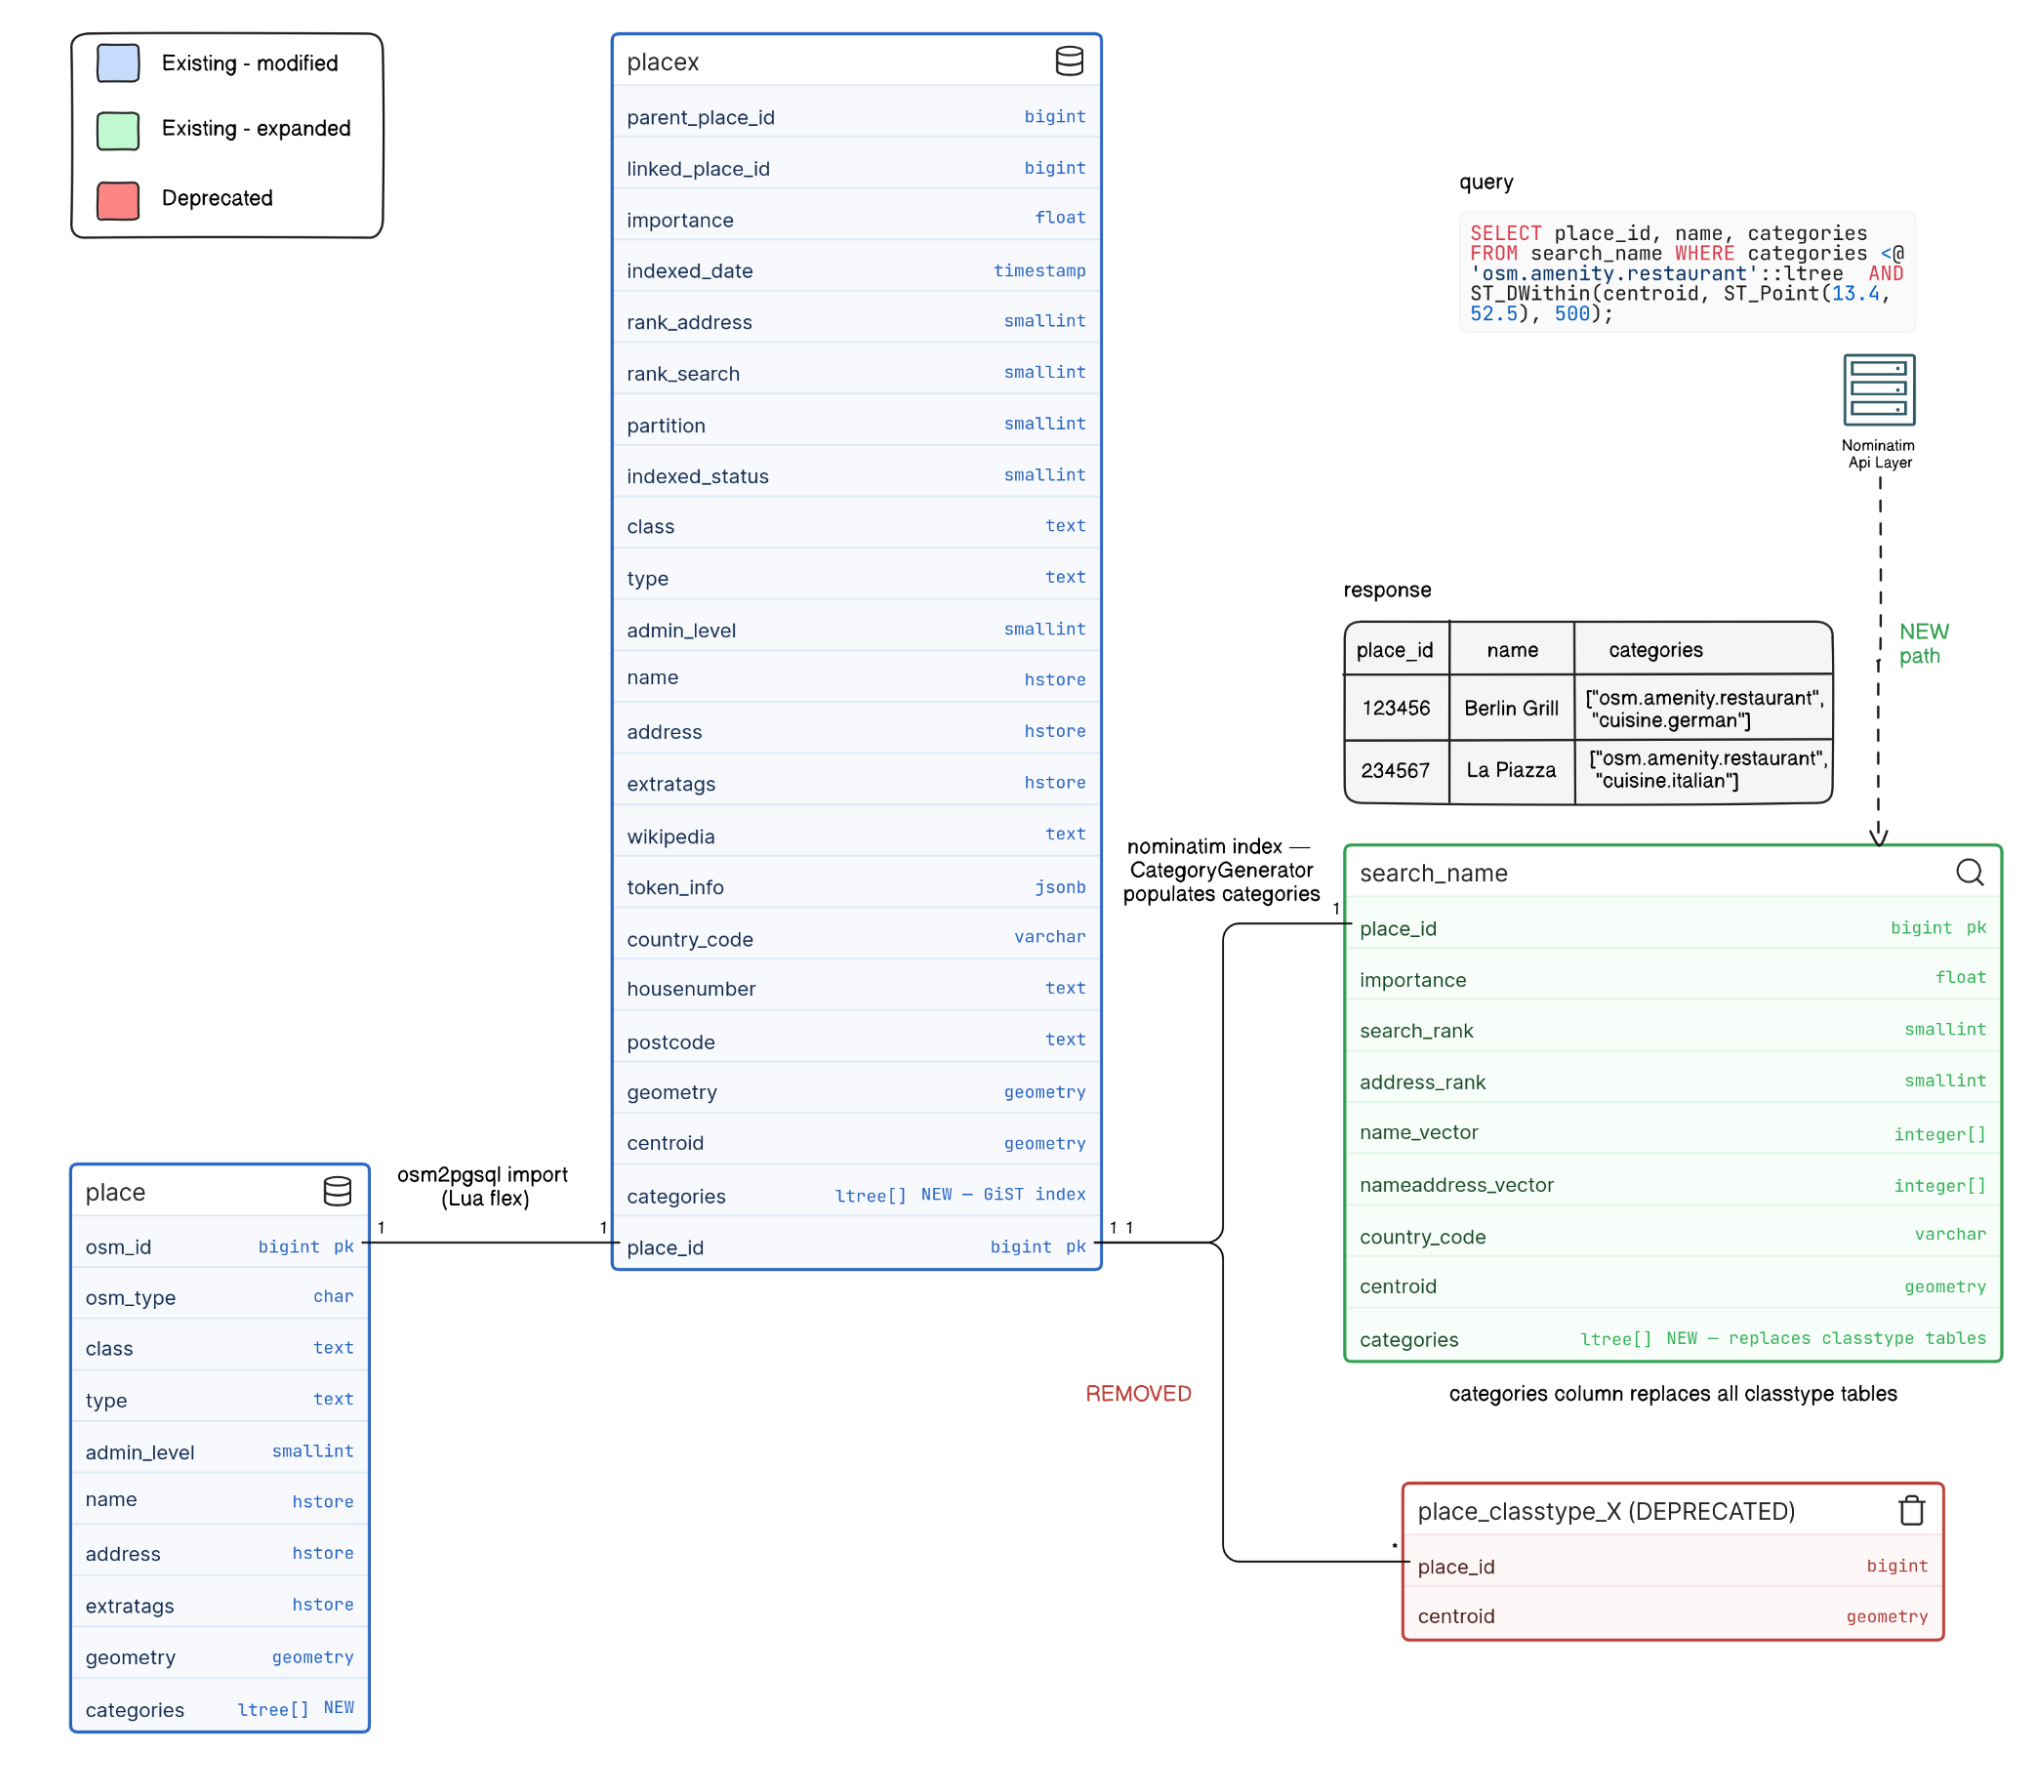Select the blue 'Existing - modified' legend swatch
2036x1778 pixels.
[118, 63]
